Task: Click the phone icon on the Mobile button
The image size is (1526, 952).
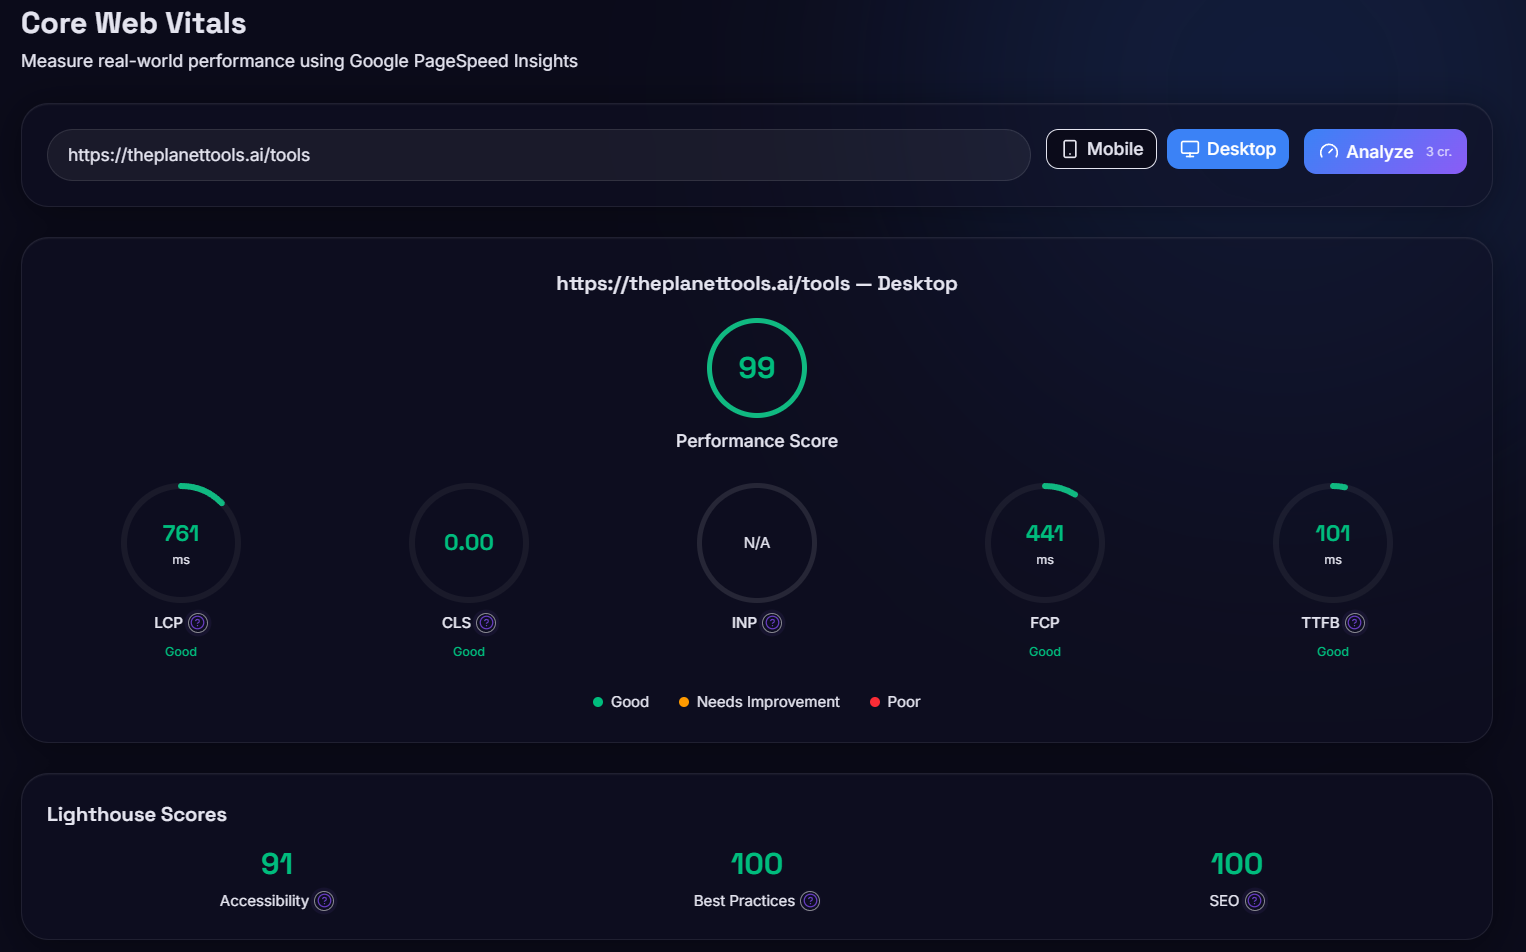Action: tap(1072, 148)
